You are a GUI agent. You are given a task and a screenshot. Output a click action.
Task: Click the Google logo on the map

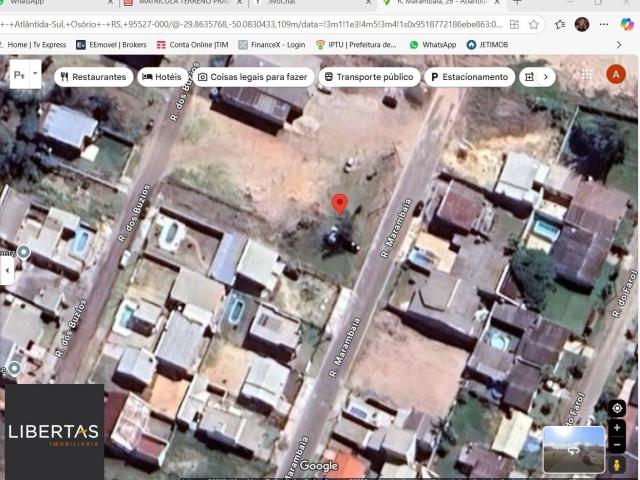pyautogui.click(x=318, y=465)
